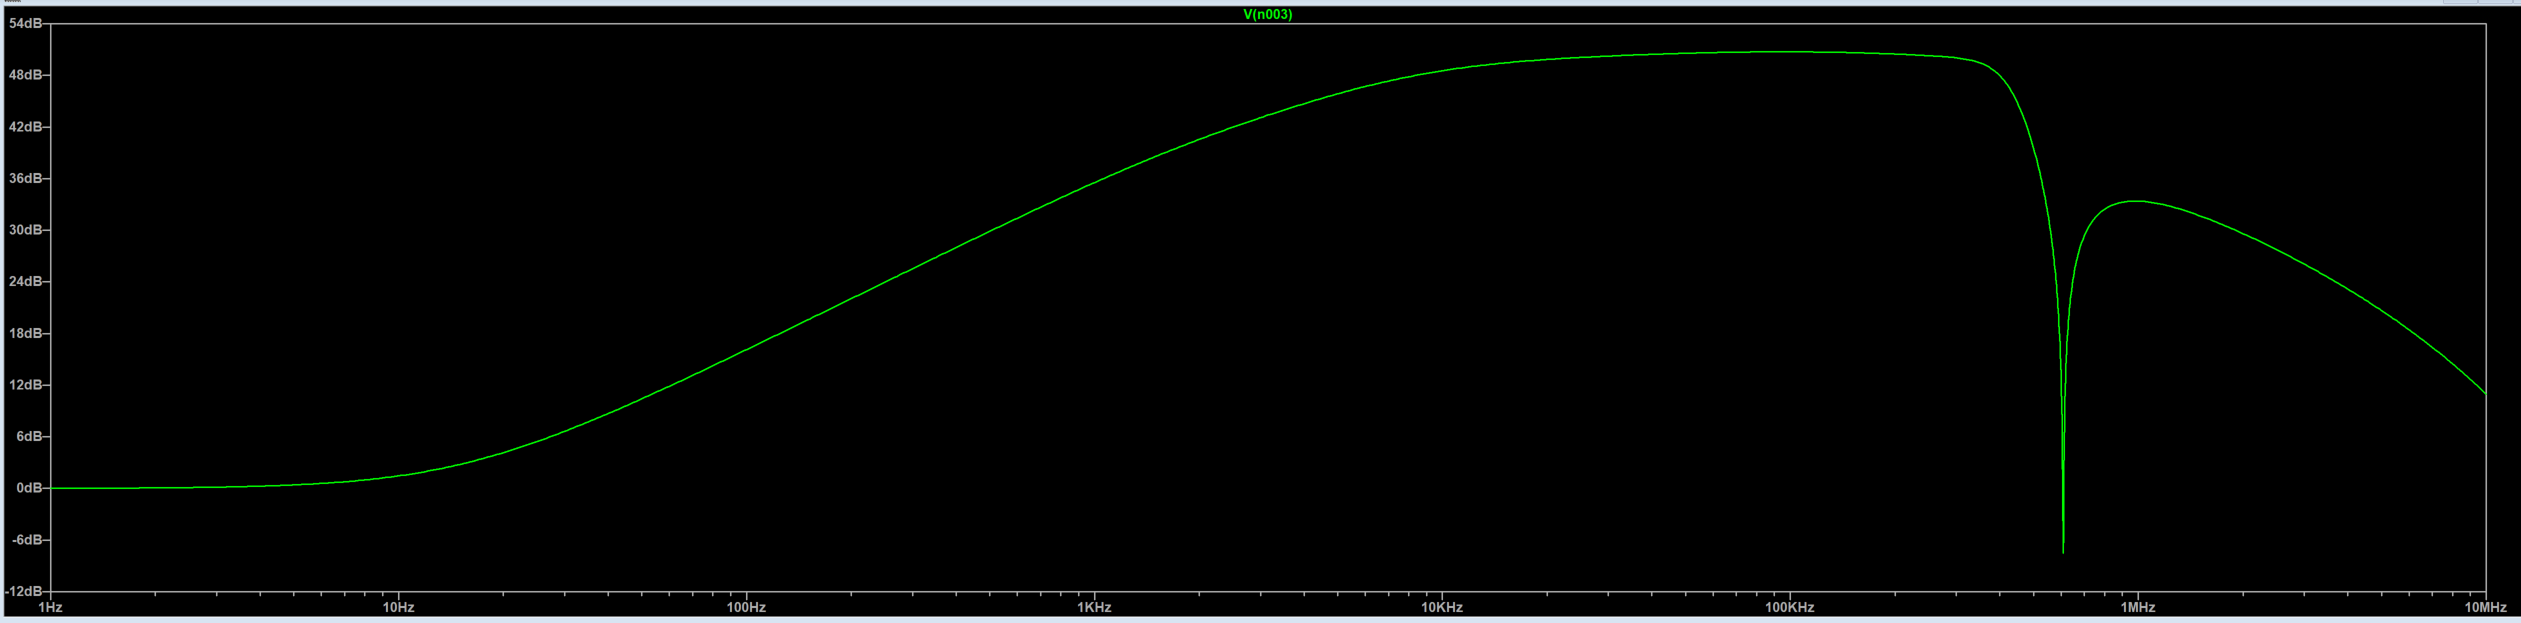Click the 1KHz frequency axis label
The image size is (2521, 623).
(1094, 608)
